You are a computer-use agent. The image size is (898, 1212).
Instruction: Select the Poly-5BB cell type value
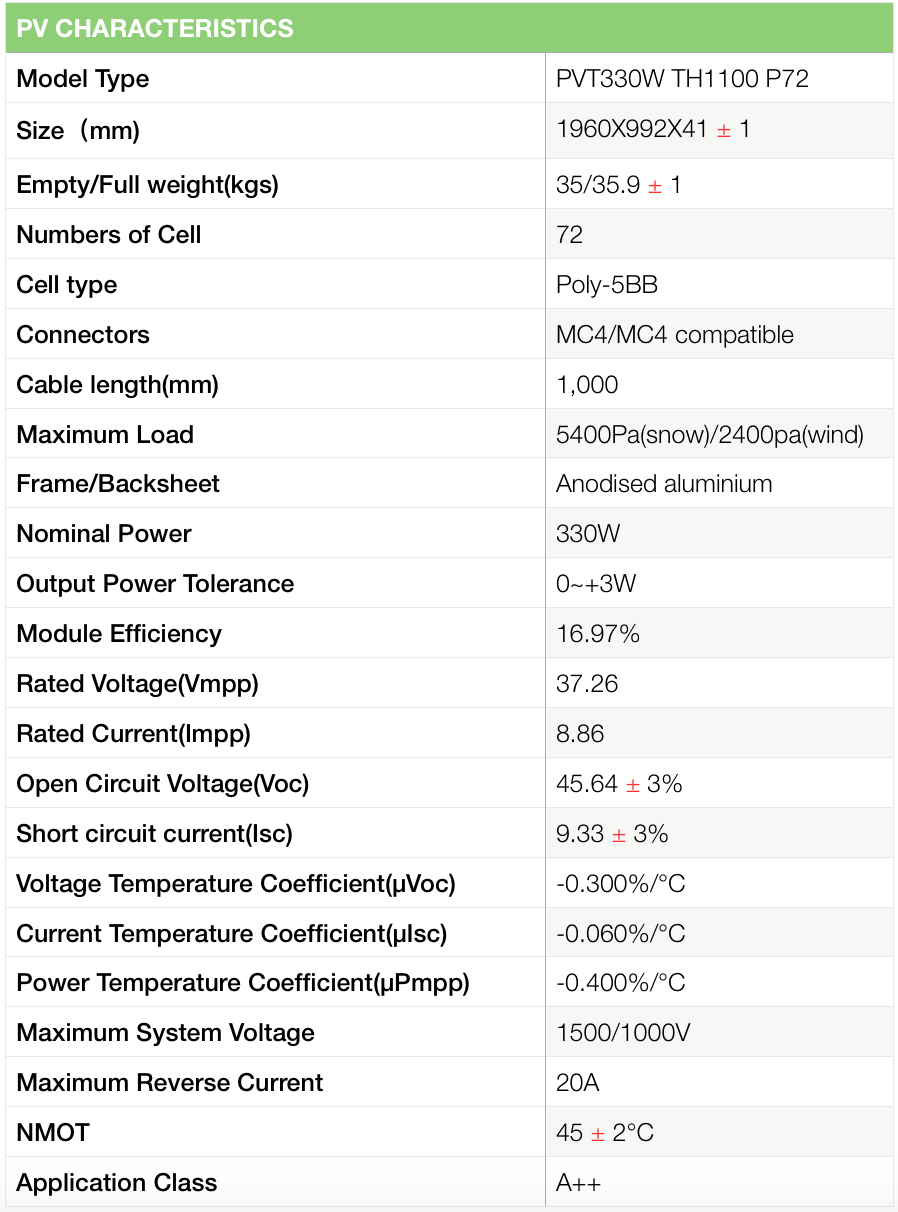607,285
